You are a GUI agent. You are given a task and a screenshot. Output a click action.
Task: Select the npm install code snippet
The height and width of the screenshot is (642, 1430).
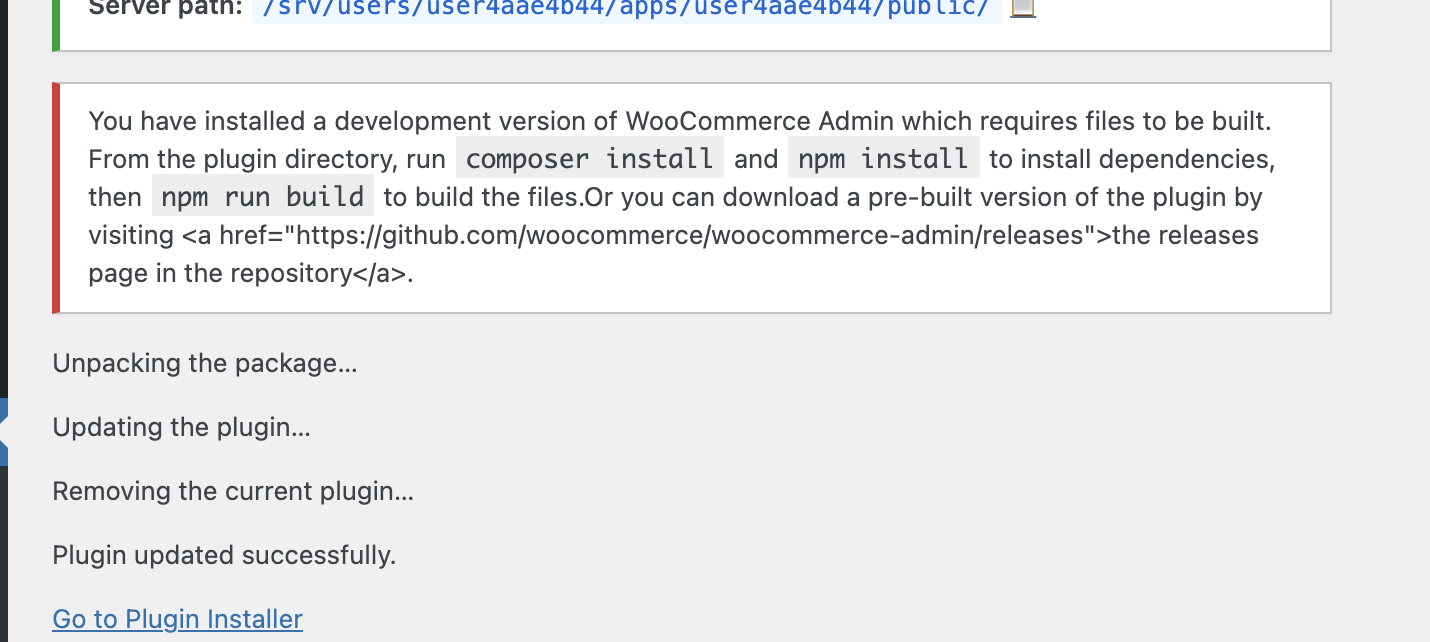coord(883,158)
